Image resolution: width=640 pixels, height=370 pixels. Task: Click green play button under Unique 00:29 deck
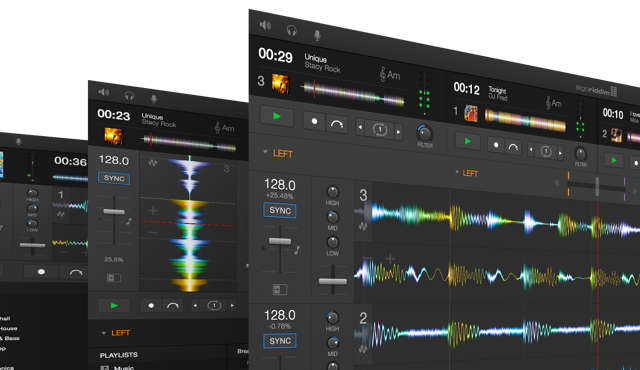point(277,116)
